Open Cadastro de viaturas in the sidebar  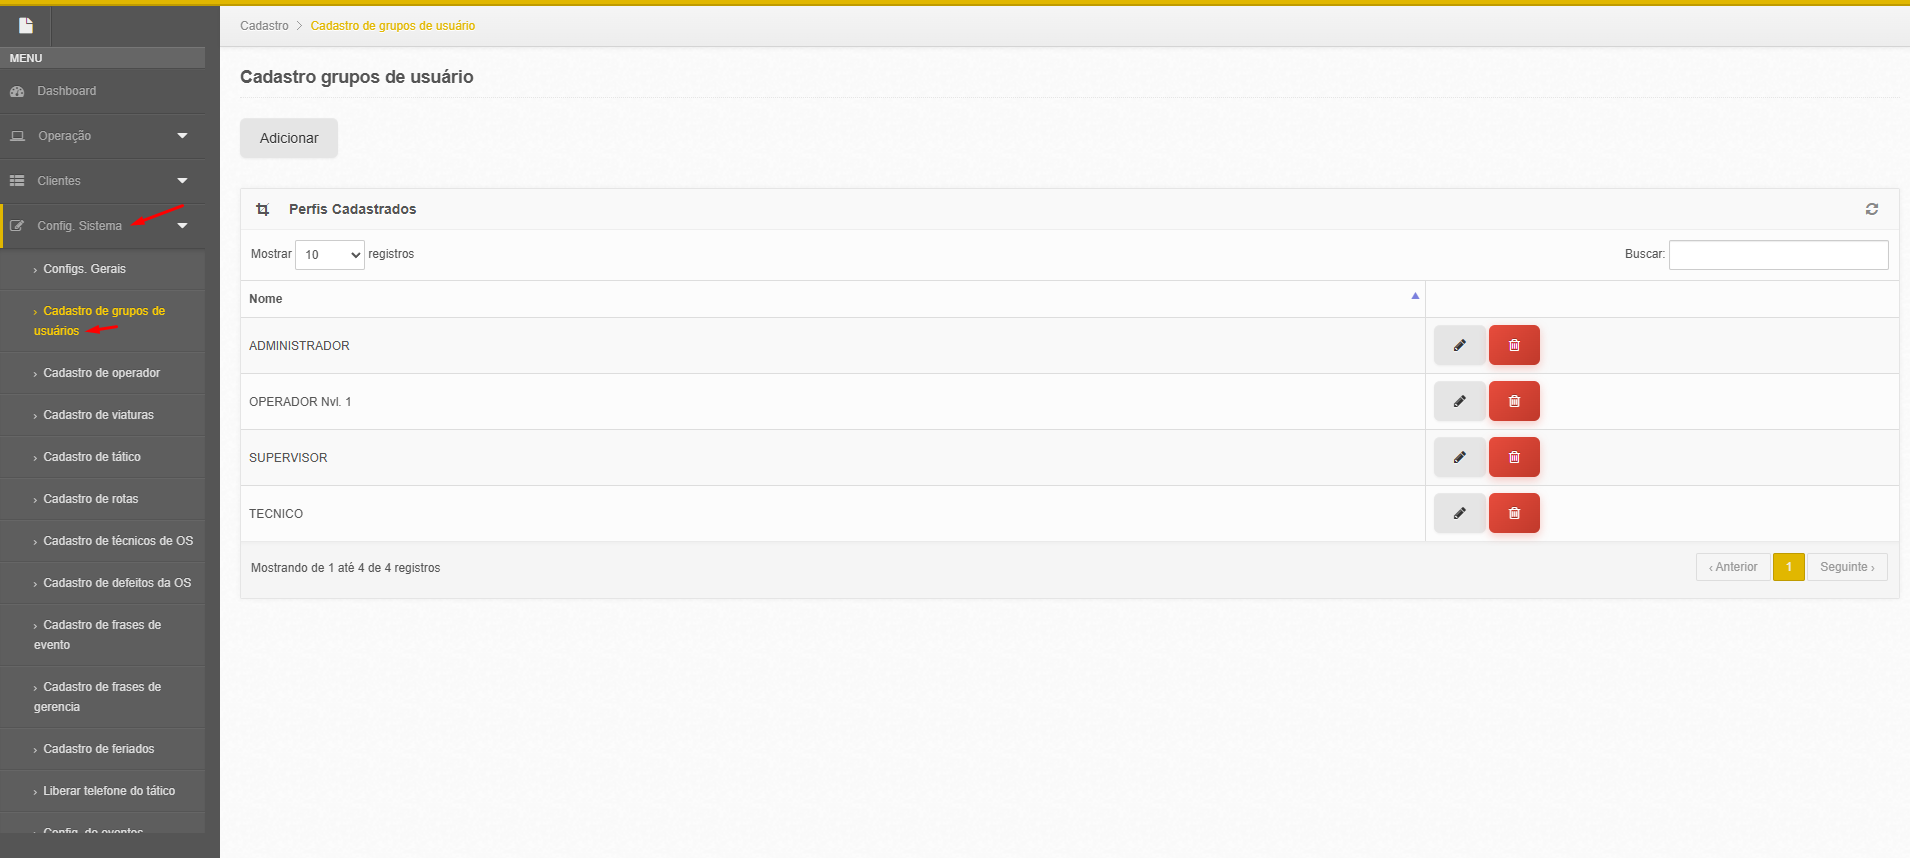[x=98, y=415]
